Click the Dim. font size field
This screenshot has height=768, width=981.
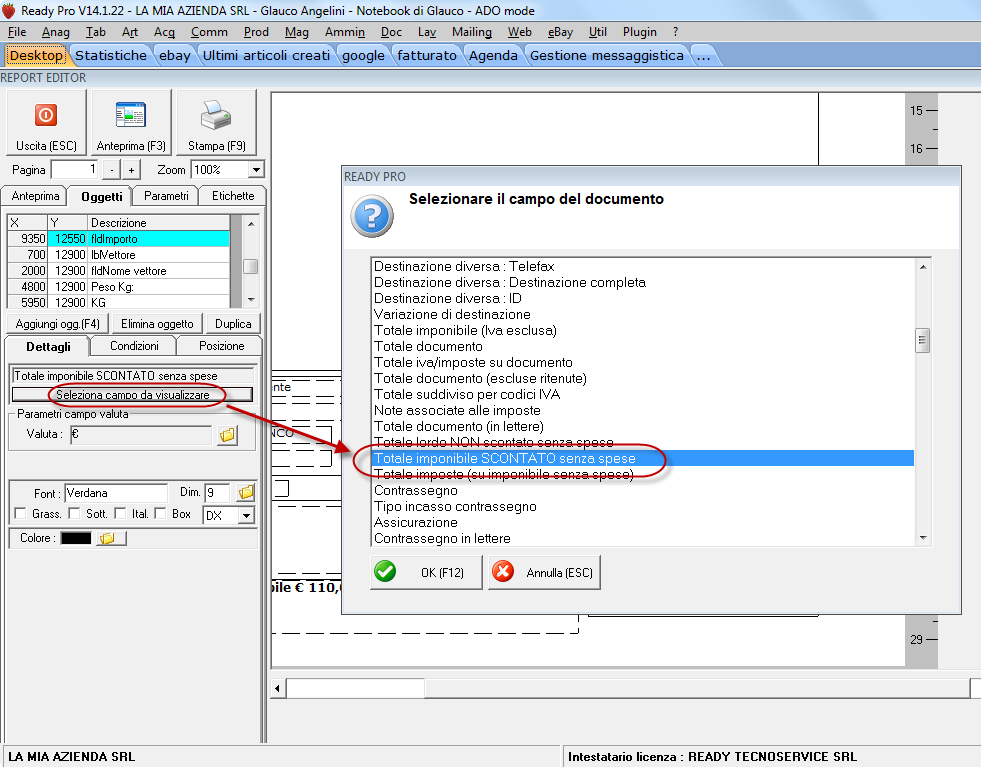tap(216, 493)
